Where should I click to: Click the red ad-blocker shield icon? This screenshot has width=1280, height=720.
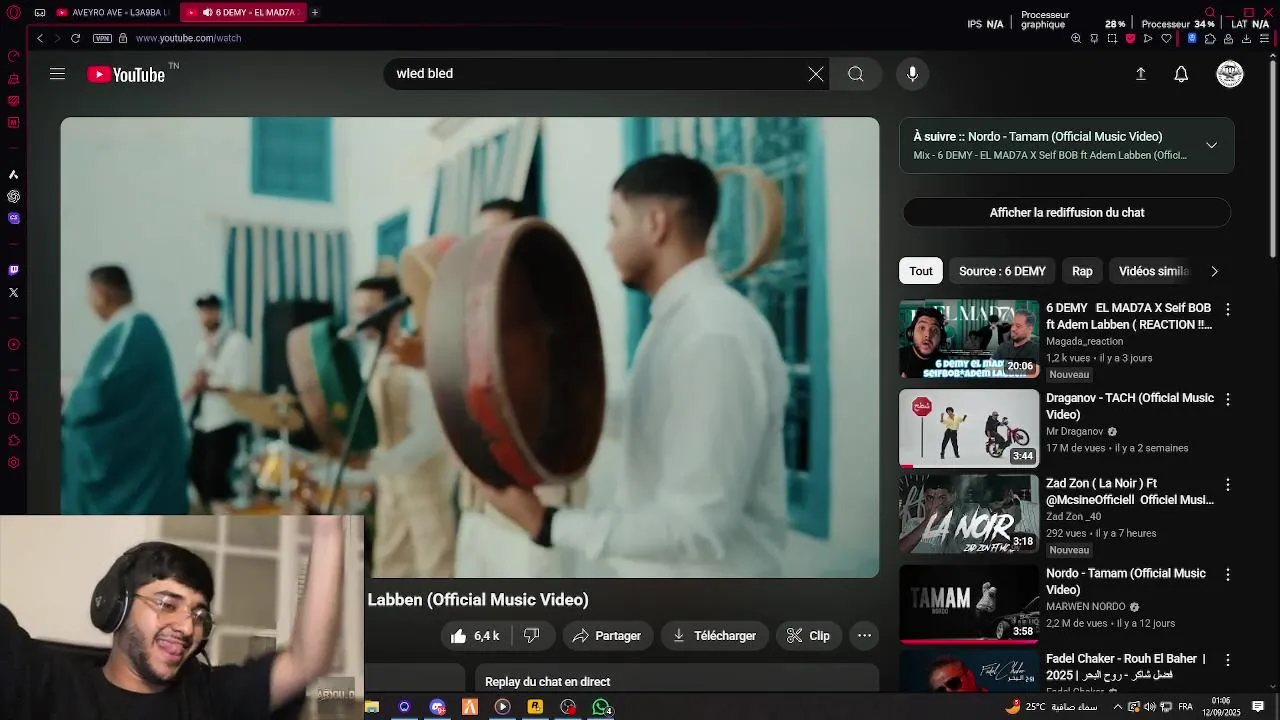pyautogui.click(x=1130, y=38)
